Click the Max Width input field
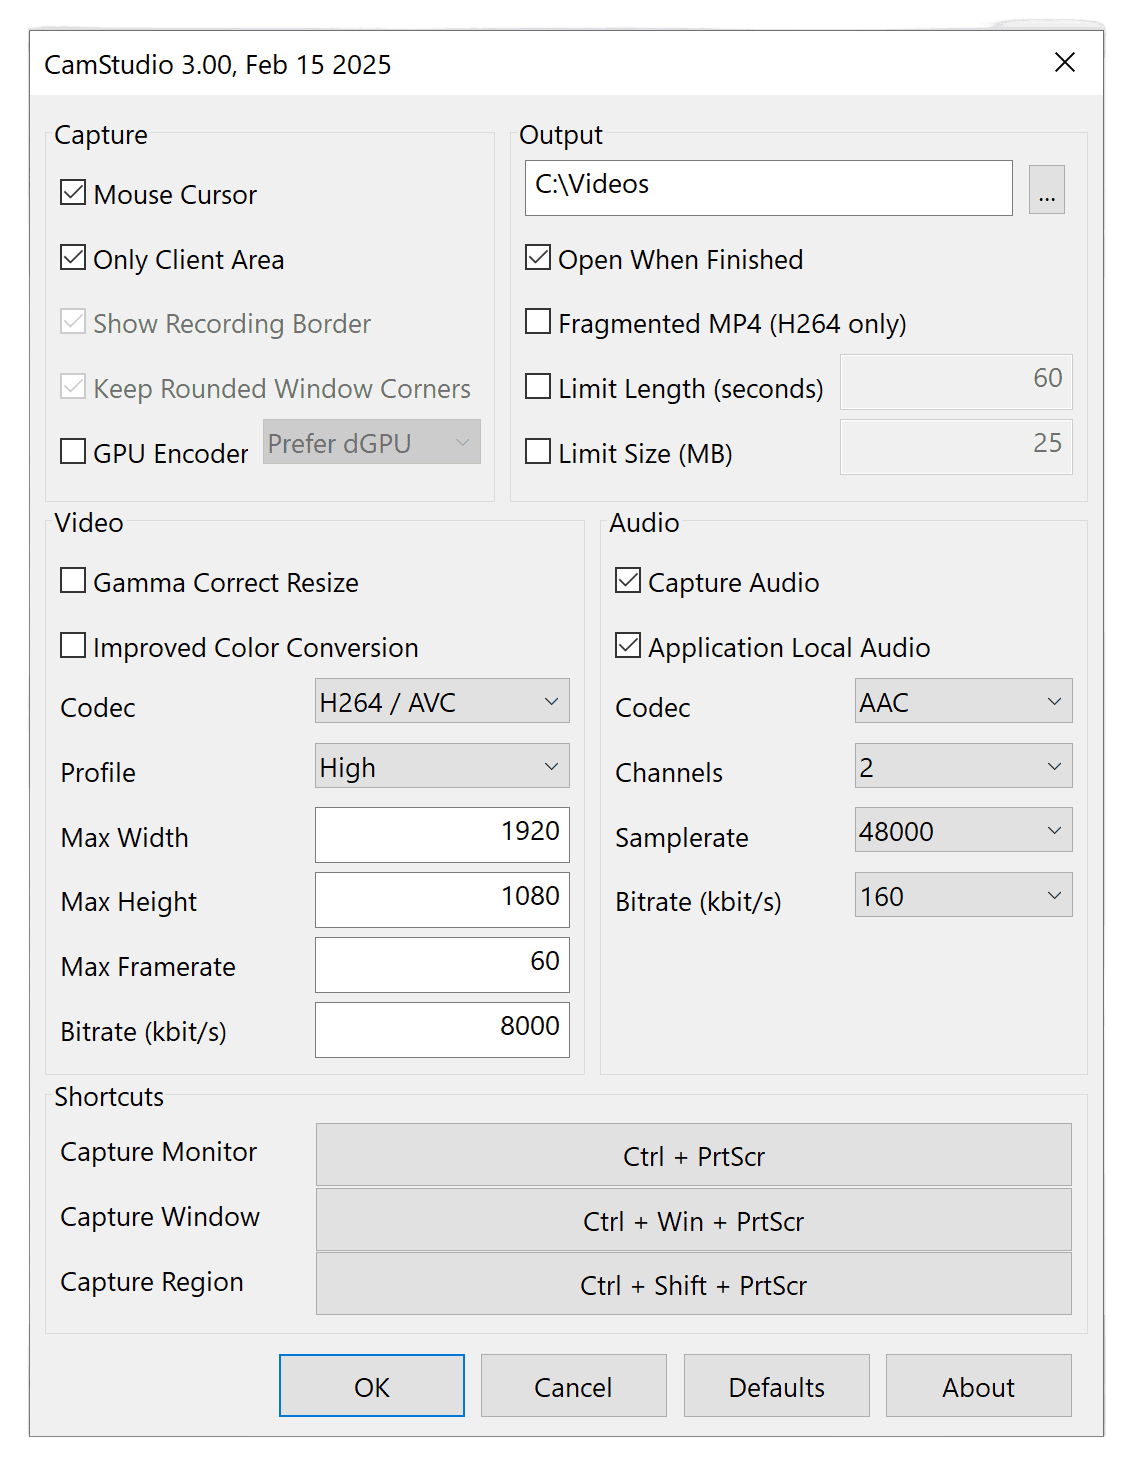This screenshot has width=1135, height=1472. point(442,835)
